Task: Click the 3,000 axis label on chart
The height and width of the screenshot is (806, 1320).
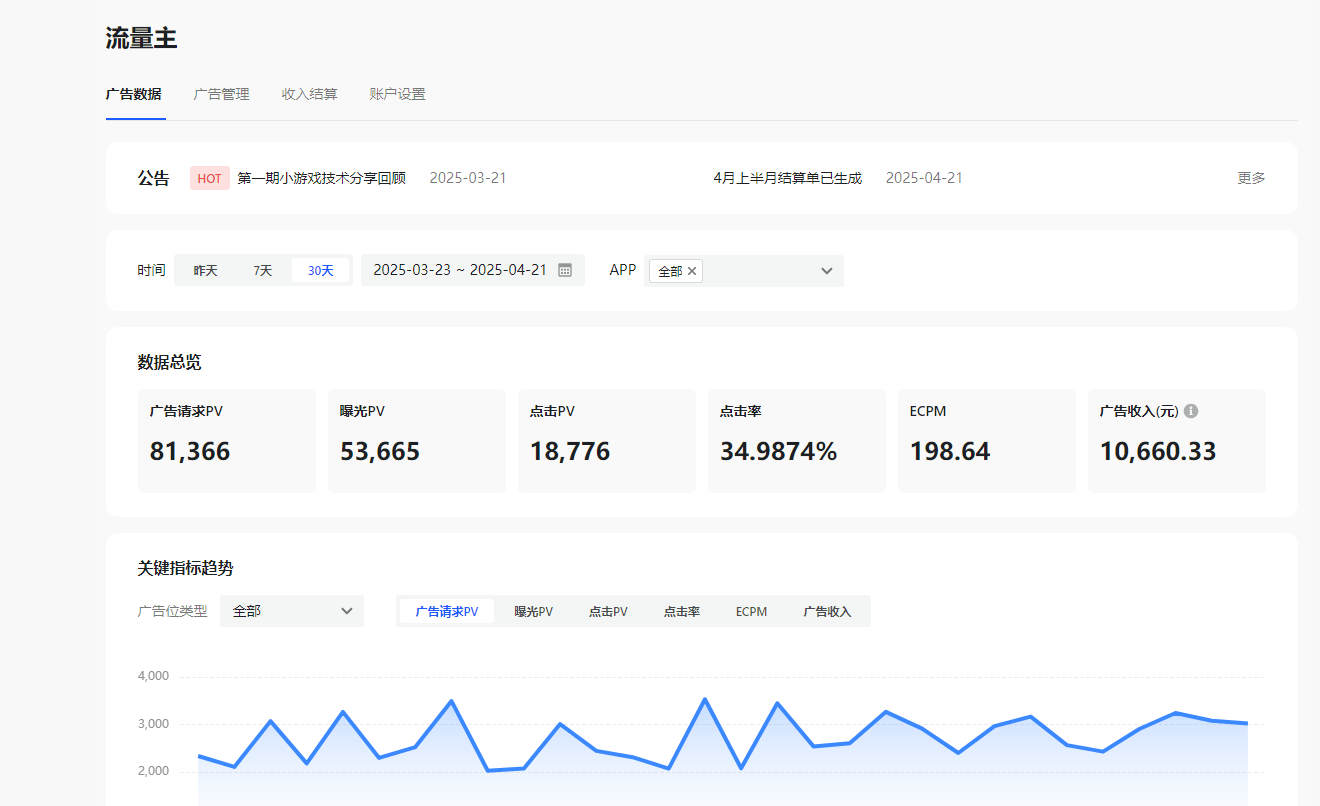Action: [153, 724]
